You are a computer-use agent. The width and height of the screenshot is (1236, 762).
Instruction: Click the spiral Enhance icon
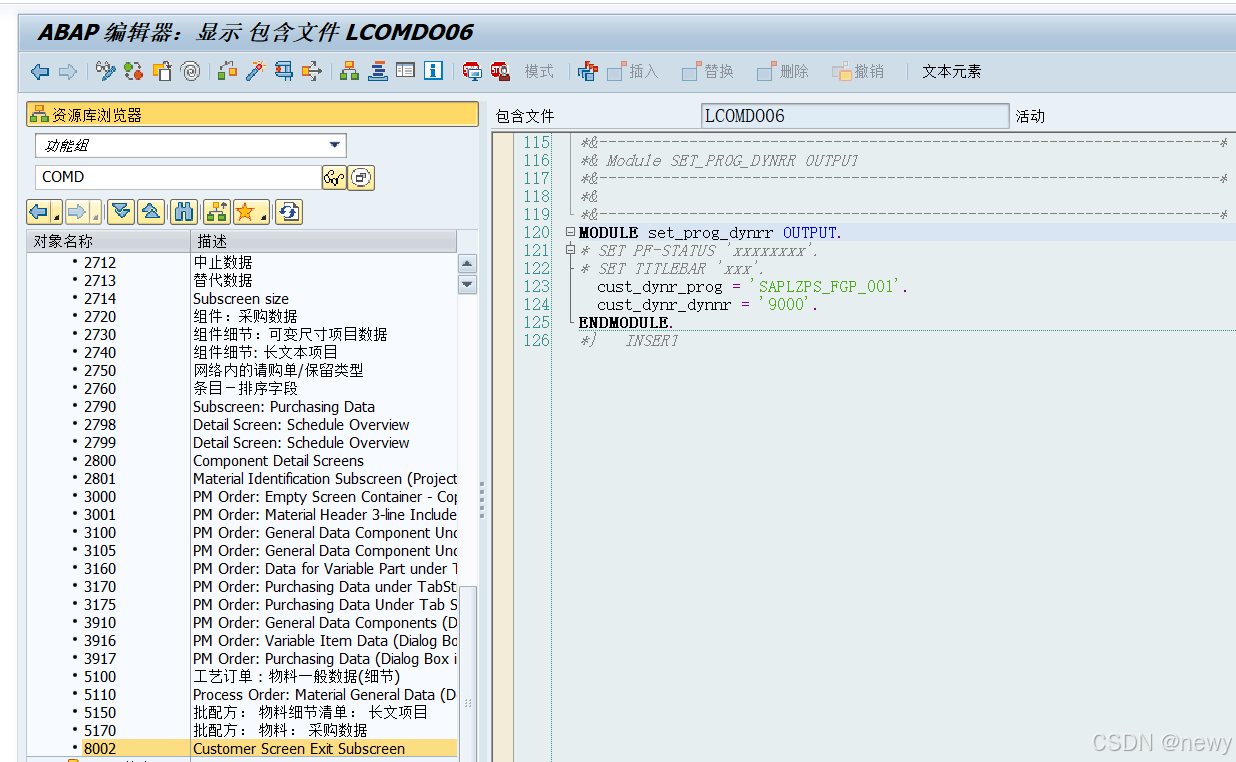point(190,71)
